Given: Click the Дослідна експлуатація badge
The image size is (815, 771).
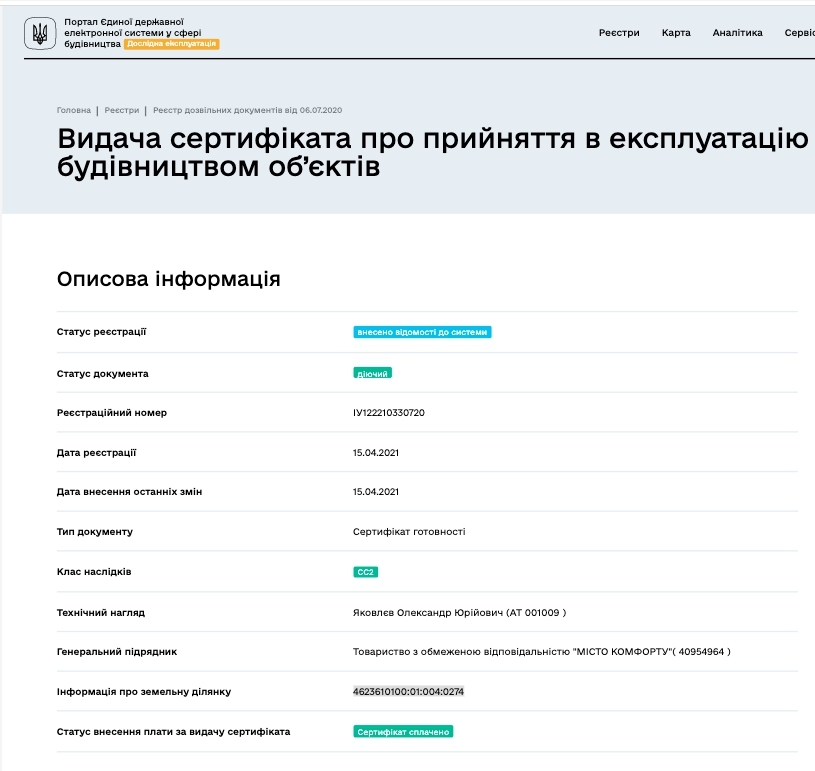Looking at the screenshot, I should point(172,44).
